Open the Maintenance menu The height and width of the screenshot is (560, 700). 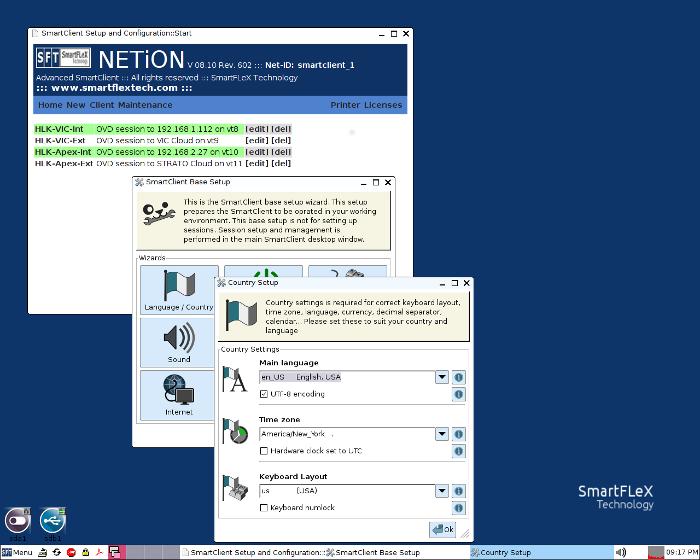145,105
